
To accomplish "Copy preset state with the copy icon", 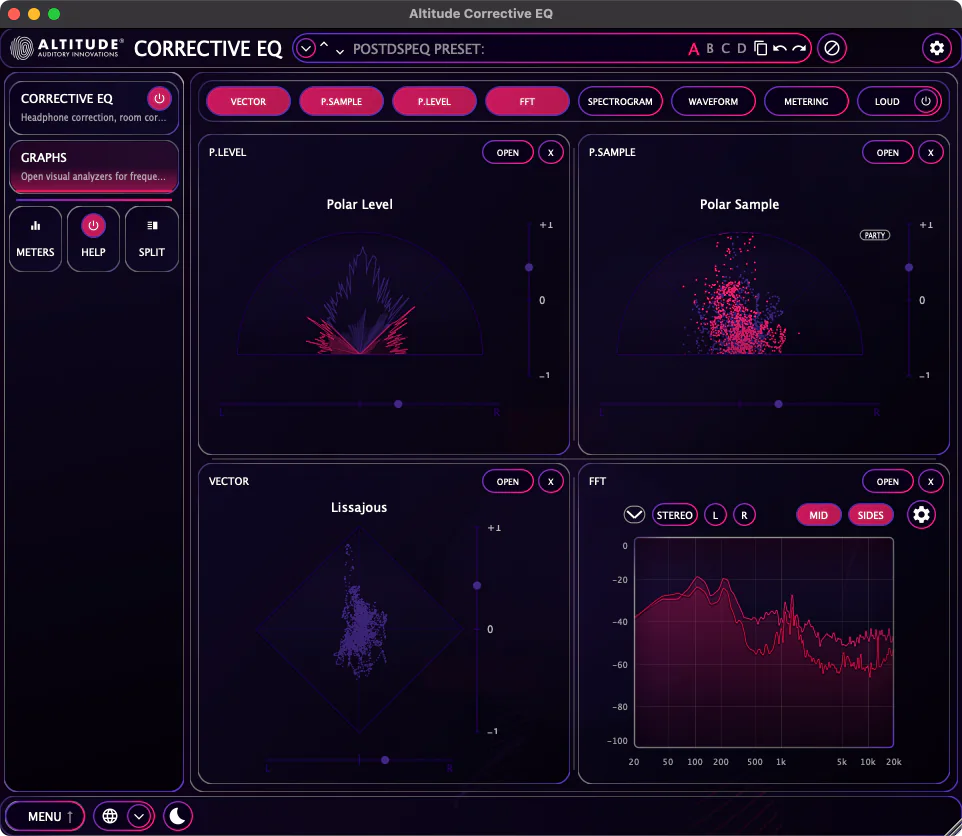I will click(760, 48).
